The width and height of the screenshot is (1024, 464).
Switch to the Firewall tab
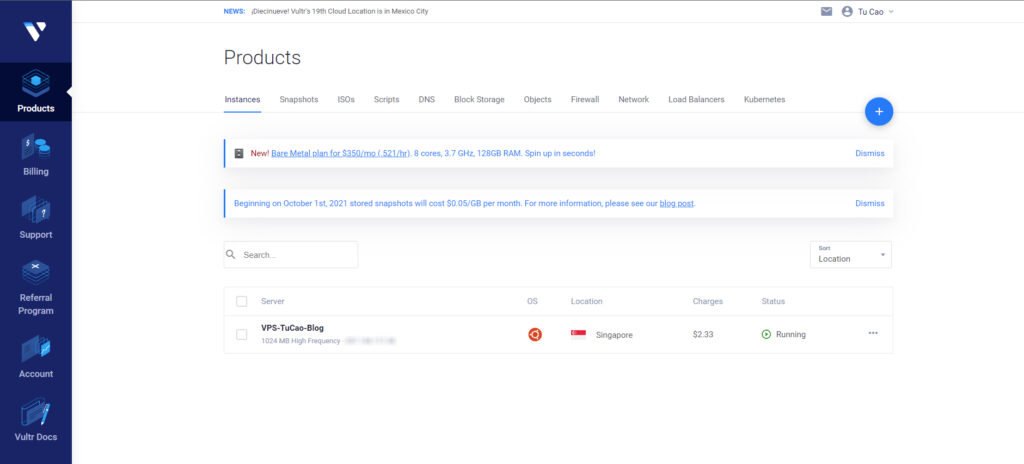[x=585, y=100]
